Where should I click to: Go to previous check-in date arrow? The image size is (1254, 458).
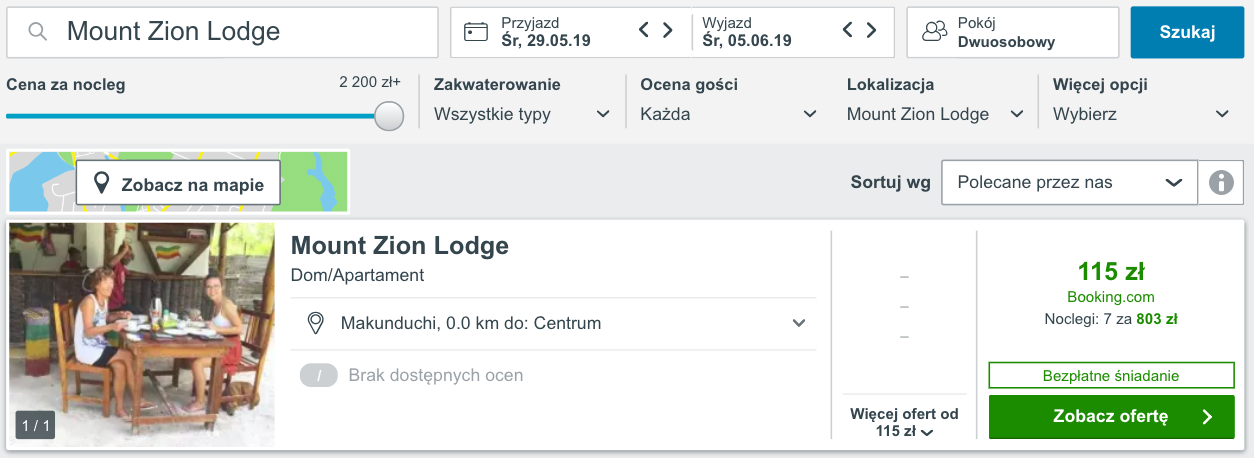pyautogui.click(x=645, y=30)
